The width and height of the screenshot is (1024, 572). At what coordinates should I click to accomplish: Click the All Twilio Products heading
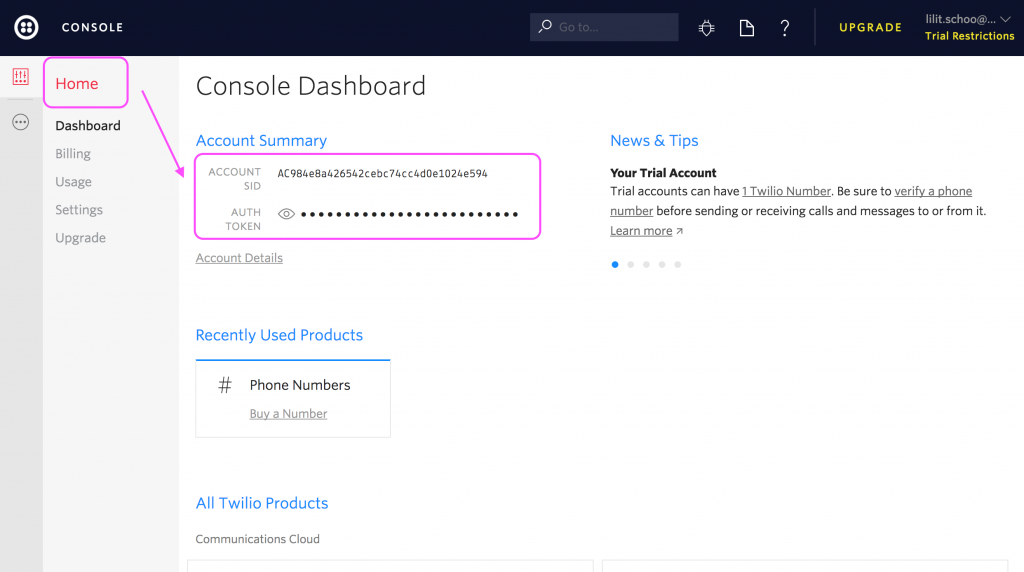(262, 503)
